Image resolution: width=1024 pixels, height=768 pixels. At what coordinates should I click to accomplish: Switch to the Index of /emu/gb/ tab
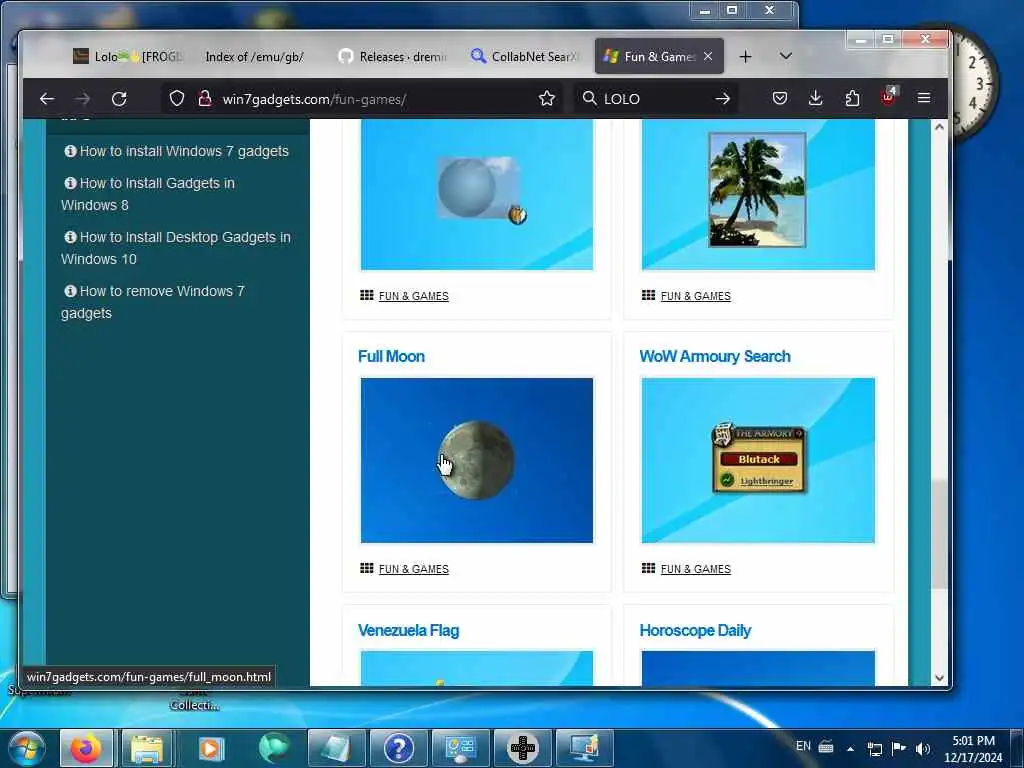(254, 57)
